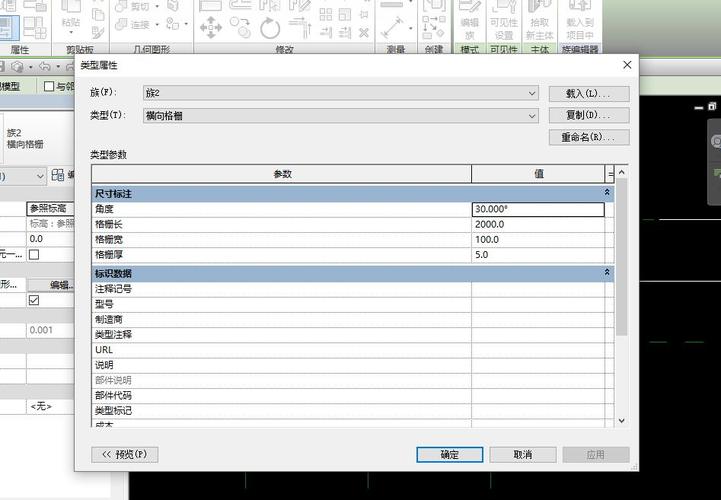This screenshot has height=500, width=721.
Task: Click the 参照标高 field in Properties palette
Action: (x=51, y=209)
